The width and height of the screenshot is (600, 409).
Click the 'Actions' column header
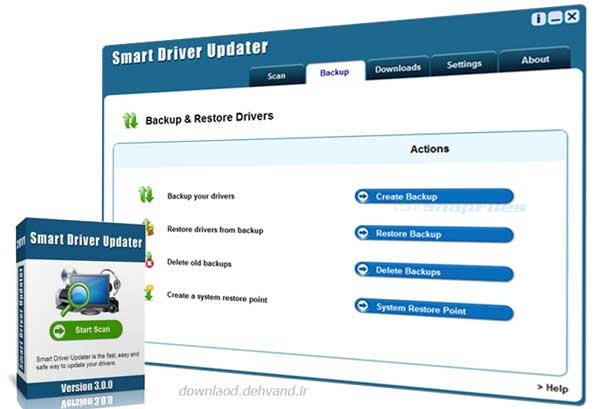click(x=429, y=149)
